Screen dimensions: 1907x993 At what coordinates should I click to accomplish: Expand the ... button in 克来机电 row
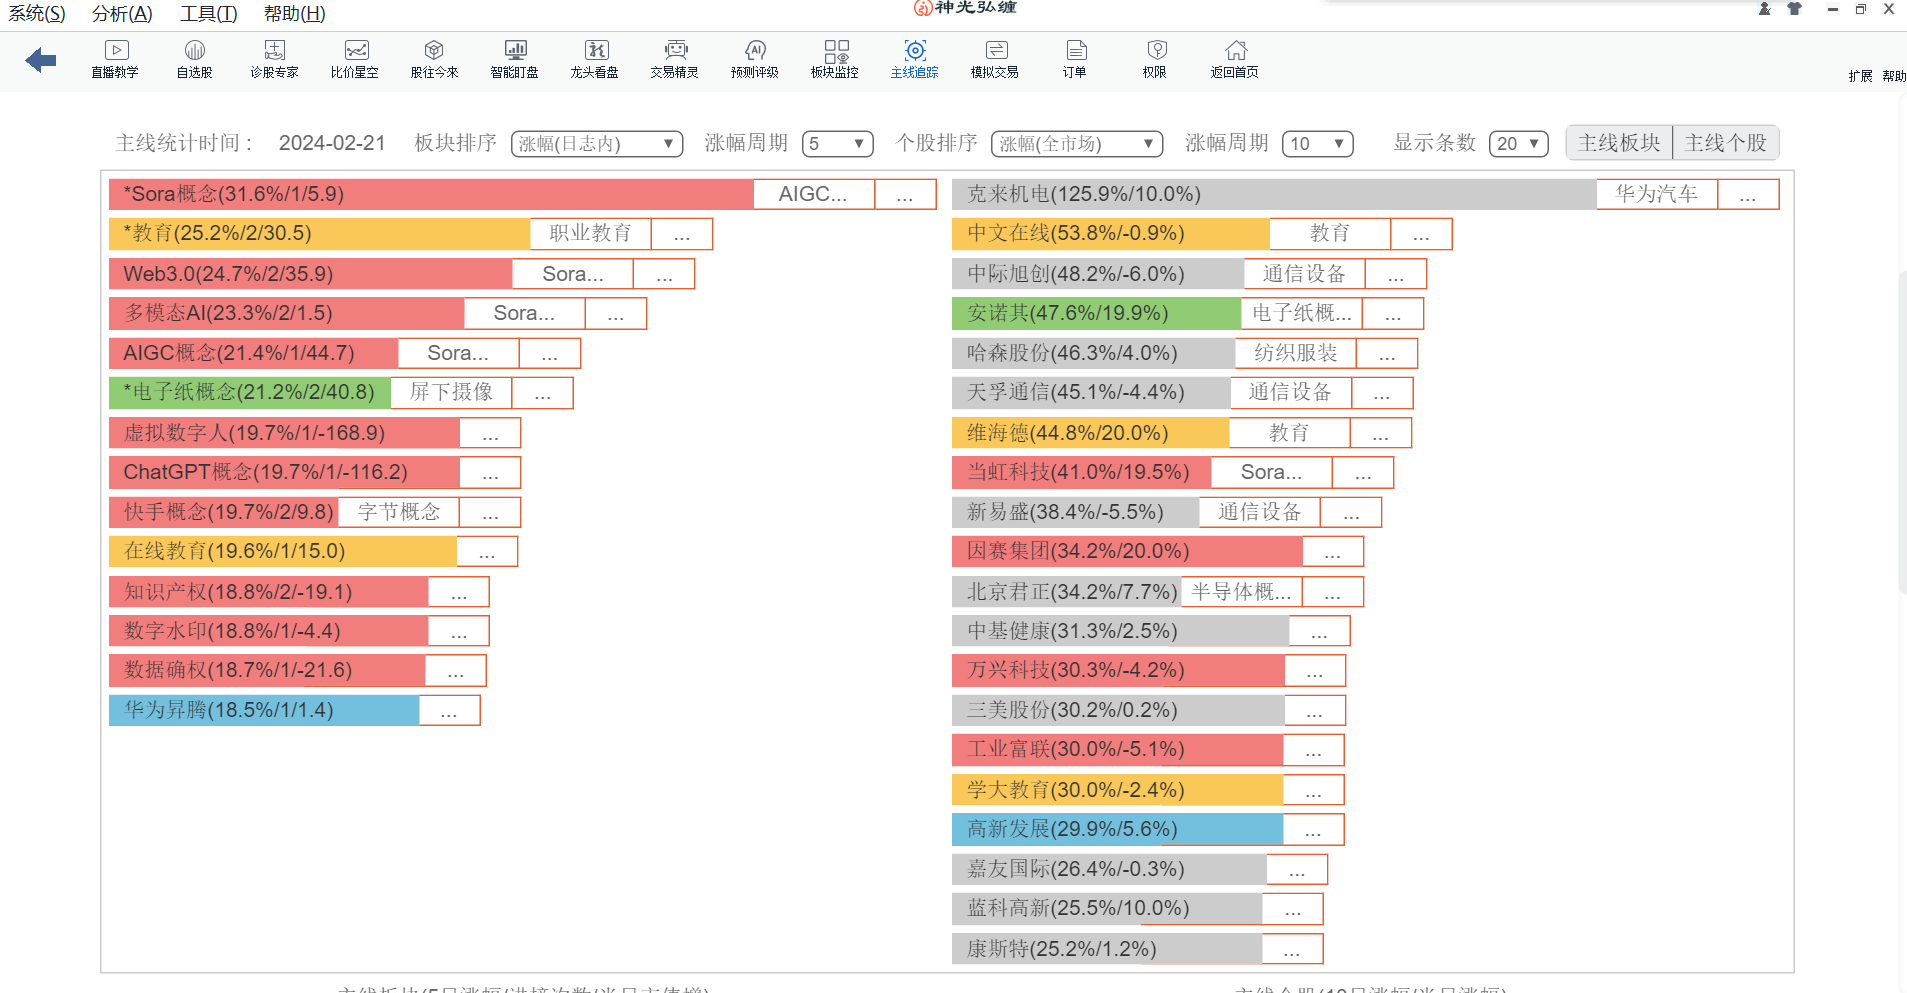click(1748, 194)
